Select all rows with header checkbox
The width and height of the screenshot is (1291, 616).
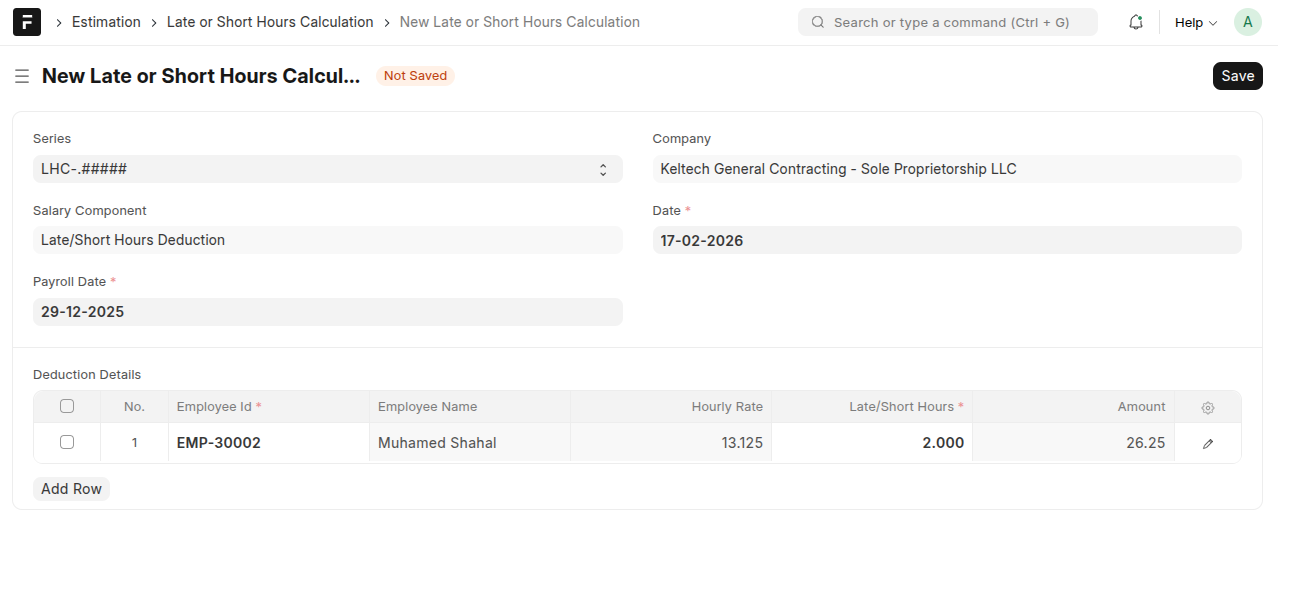pos(67,406)
